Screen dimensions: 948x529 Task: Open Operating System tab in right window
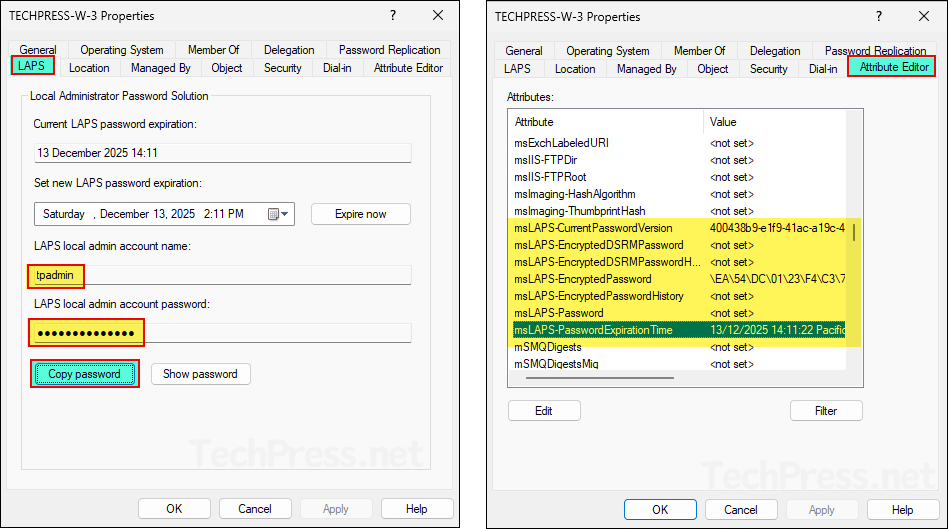tap(608, 51)
